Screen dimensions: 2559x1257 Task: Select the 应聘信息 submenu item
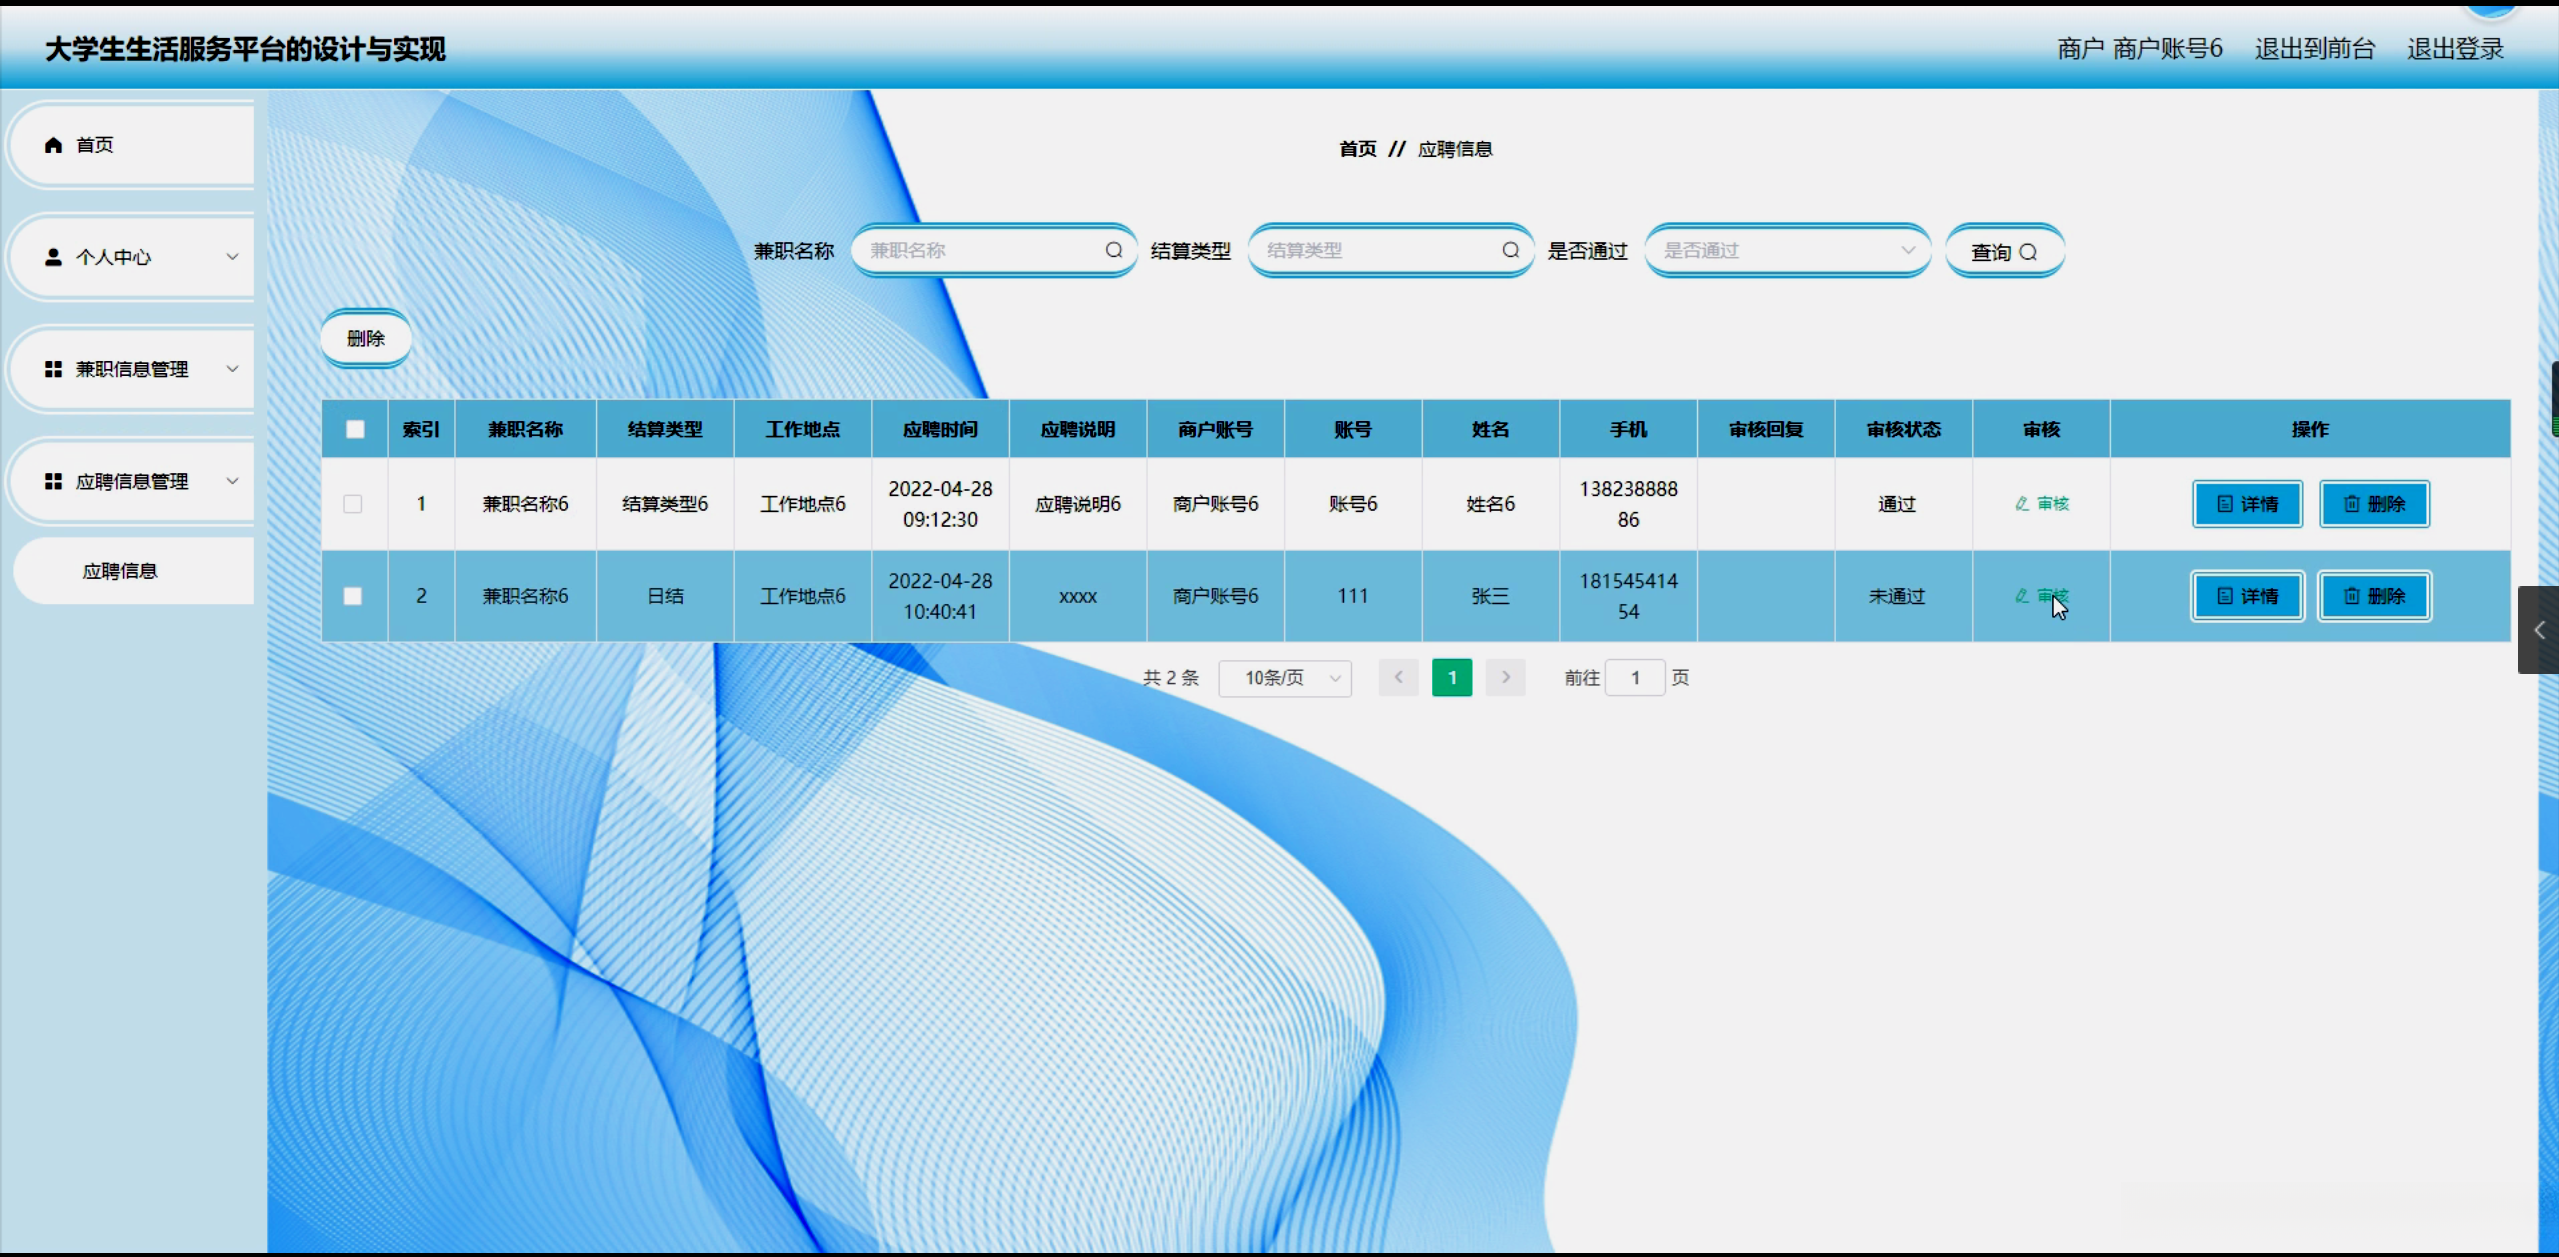pyautogui.click(x=120, y=571)
